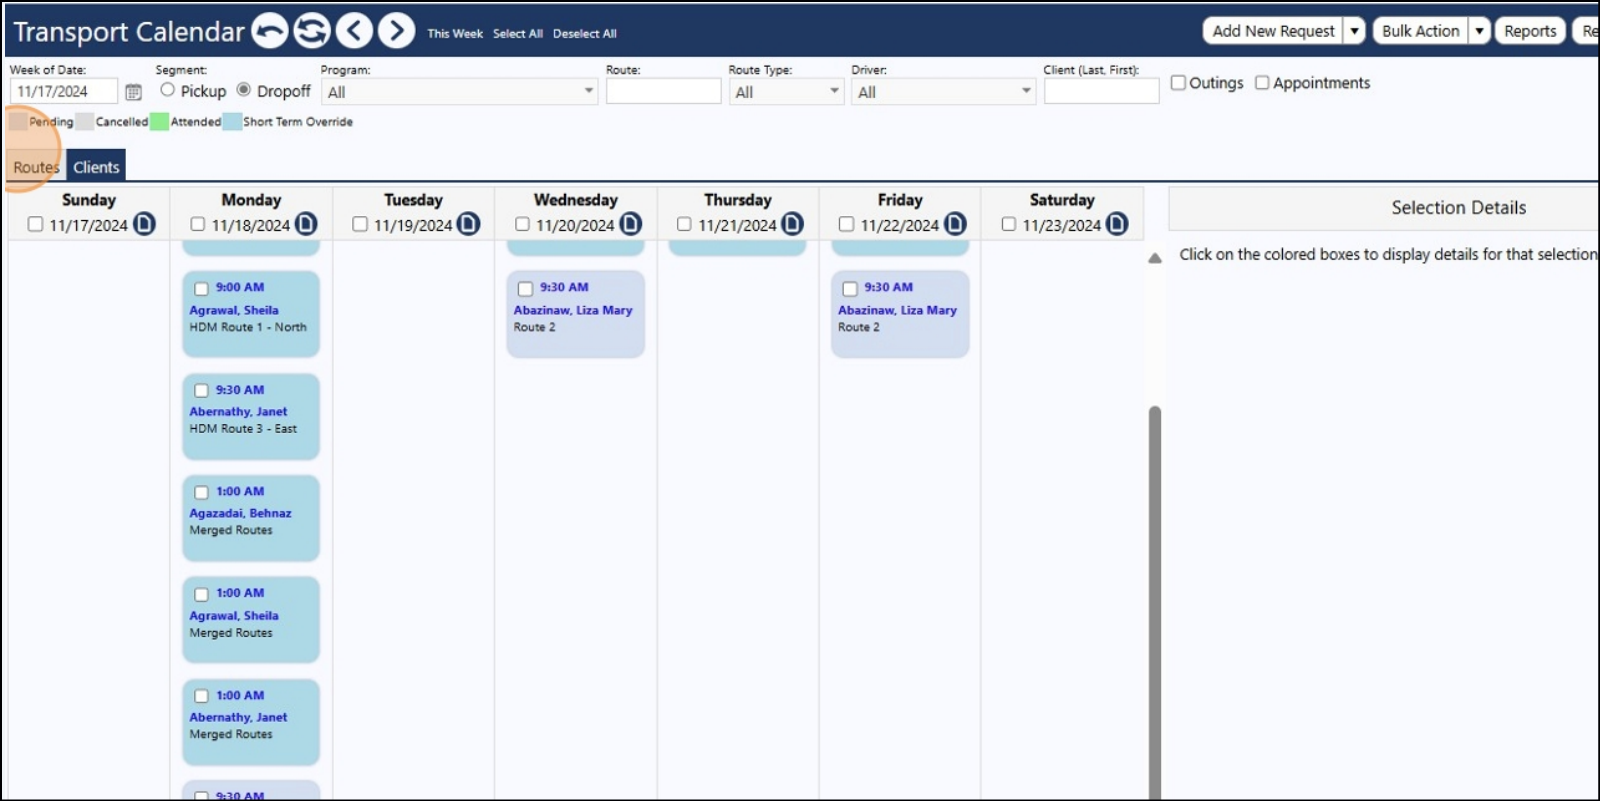
Task: Enable the Appointments checkbox
Action: click(x=1262, y=83)
